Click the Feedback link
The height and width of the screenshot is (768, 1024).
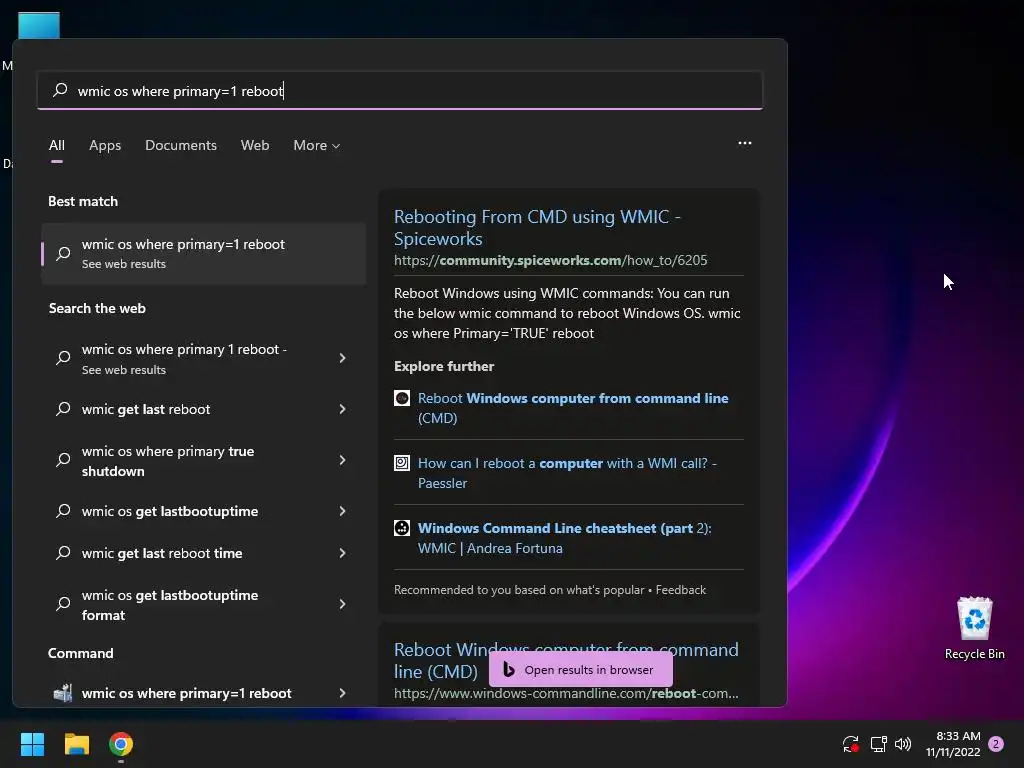tap(680, 590)
